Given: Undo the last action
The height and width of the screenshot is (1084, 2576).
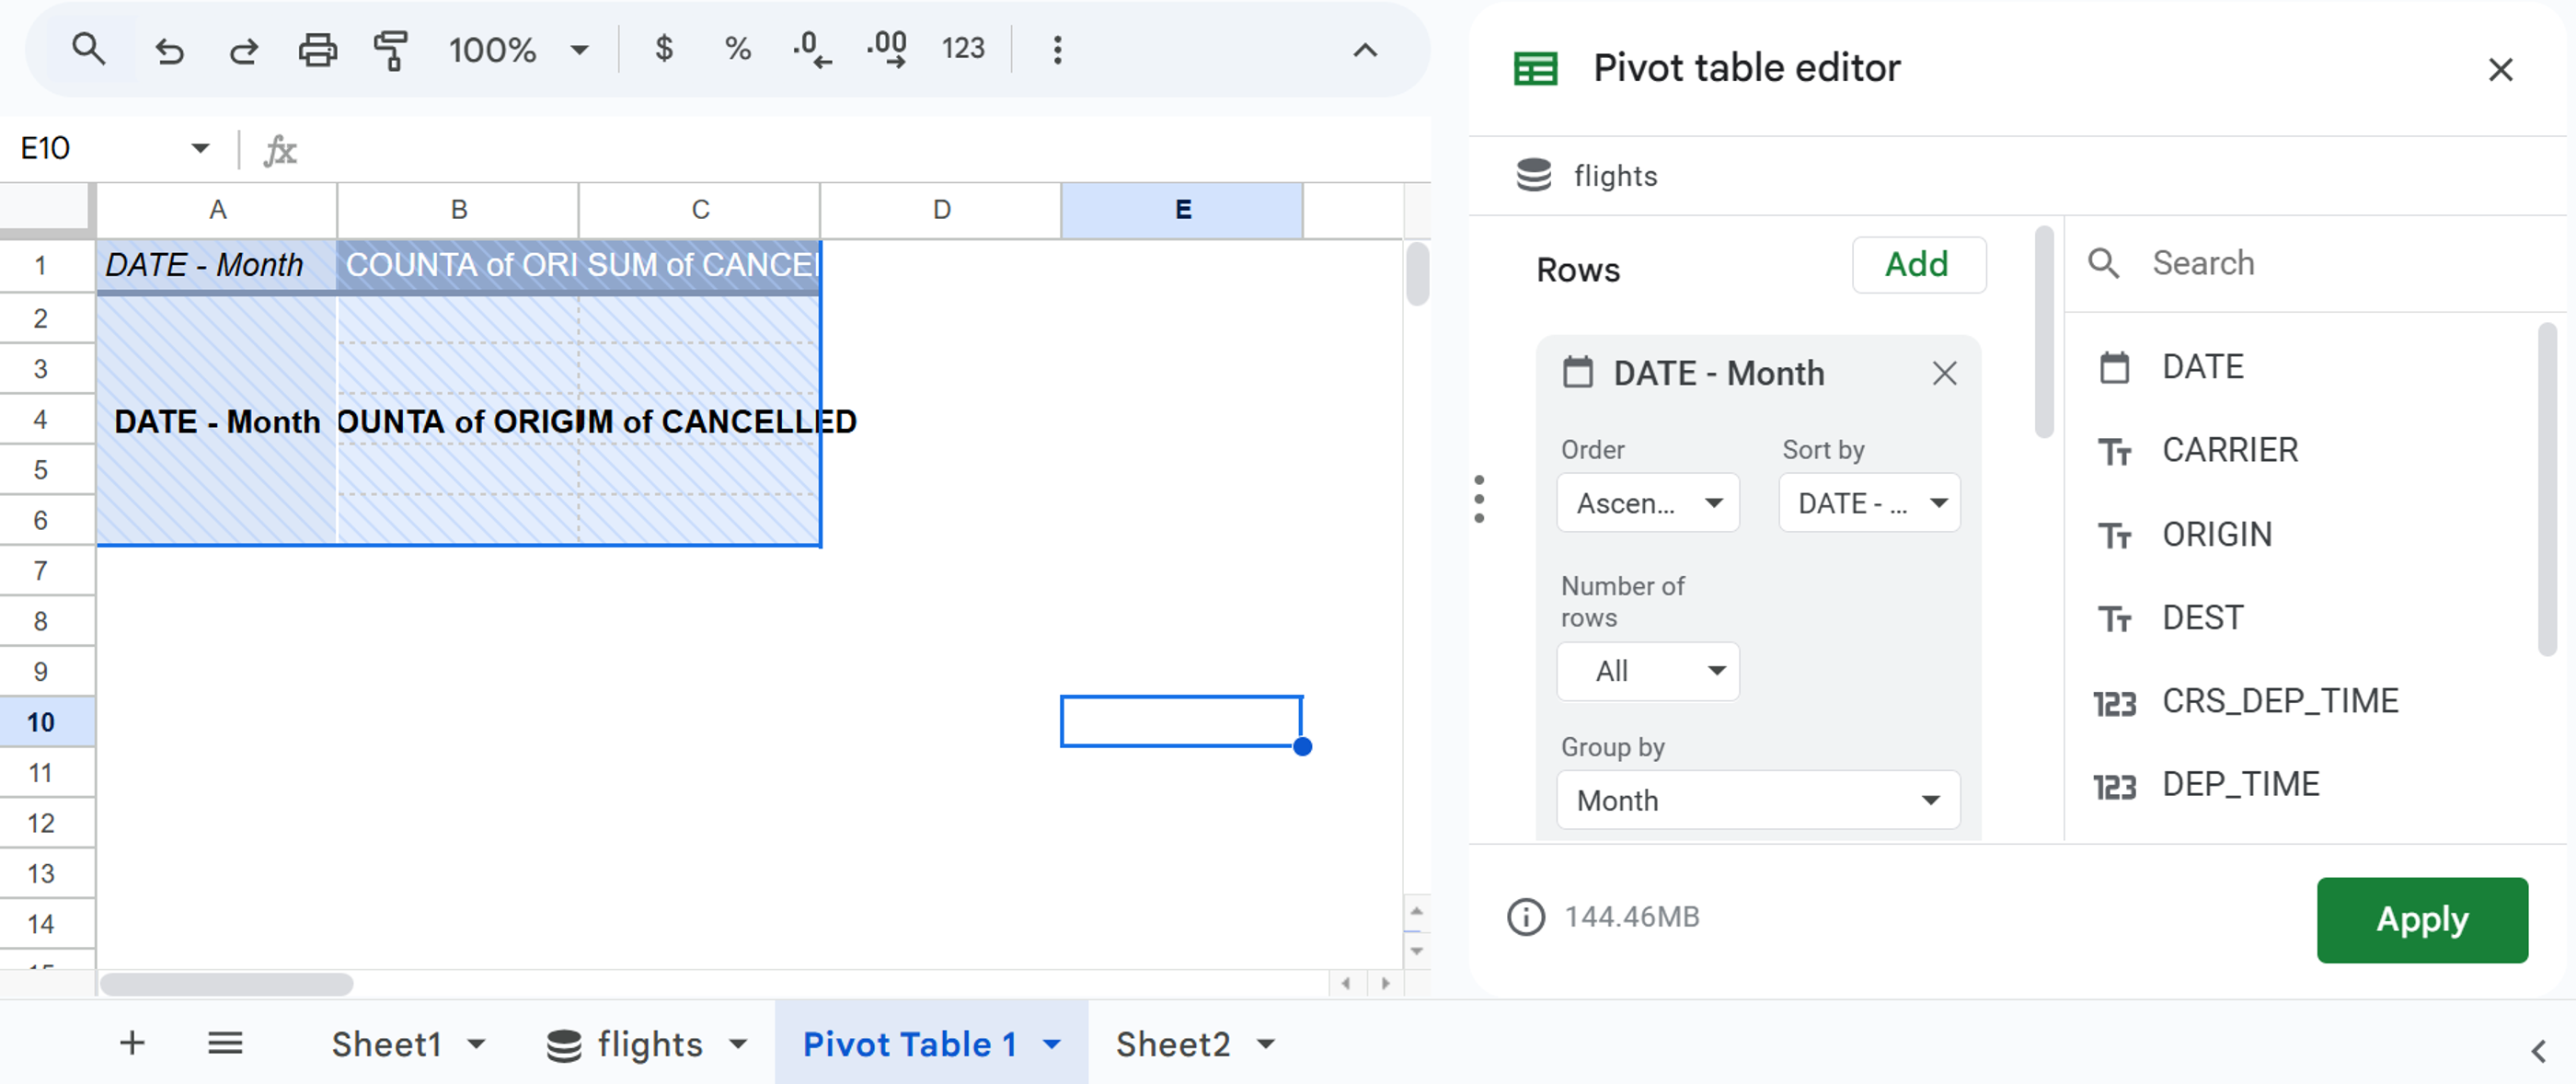Looking at the screenshot, I should pos(168,49).
